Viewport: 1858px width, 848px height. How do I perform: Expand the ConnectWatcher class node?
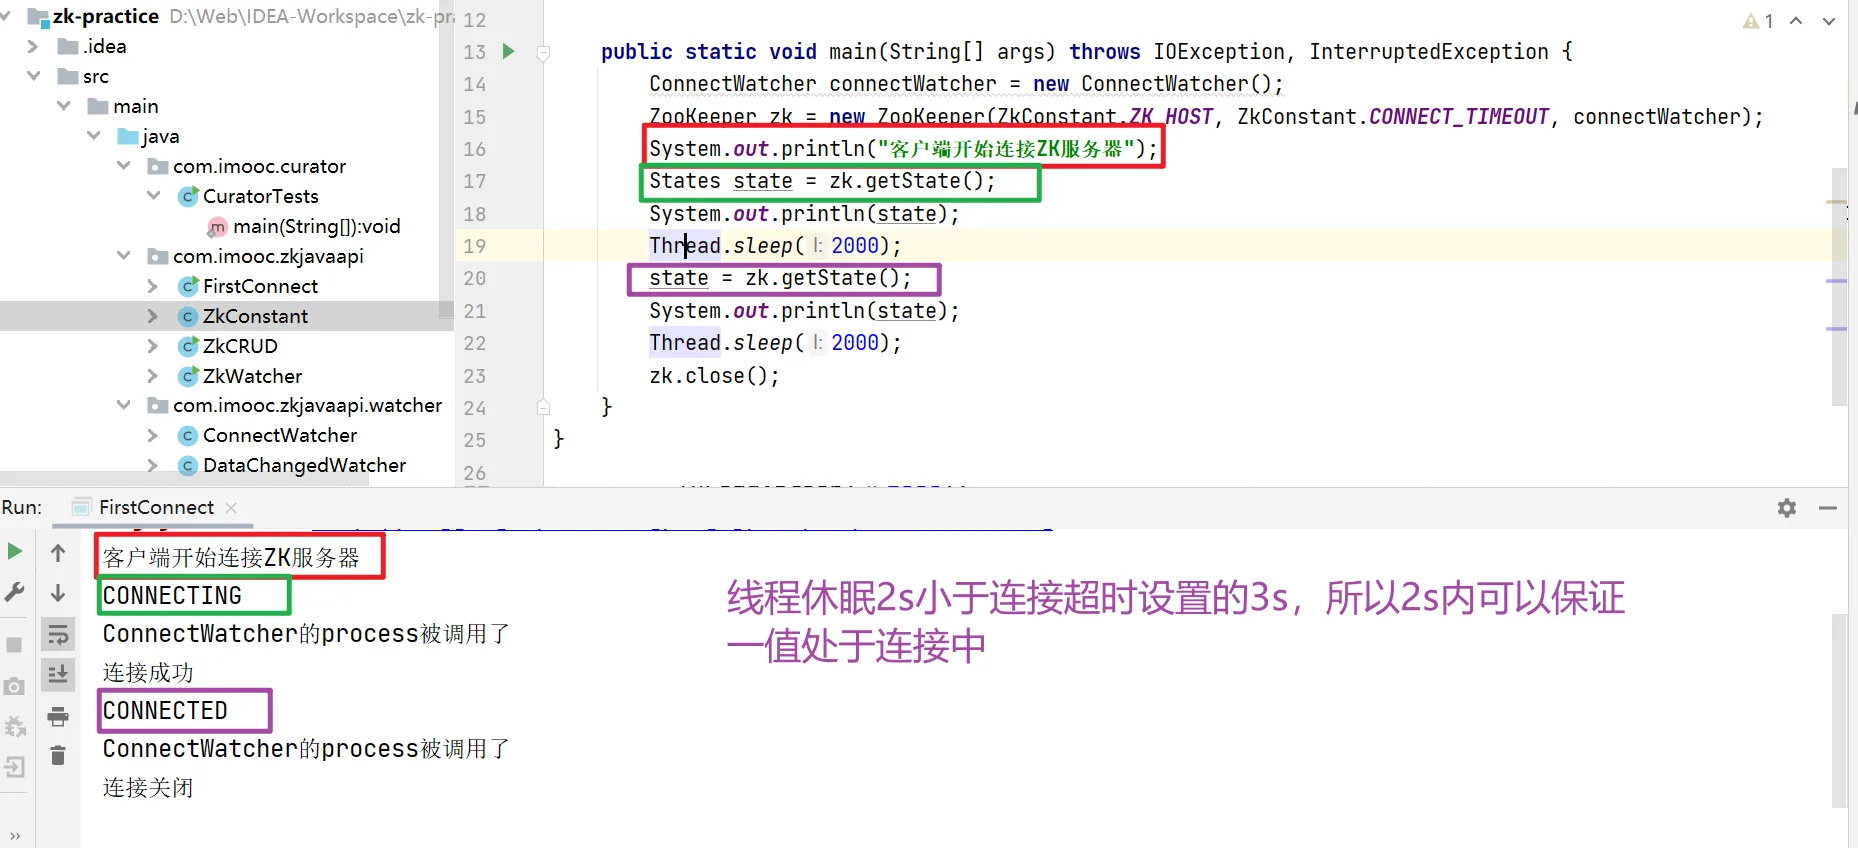click(x=153, y=435)
